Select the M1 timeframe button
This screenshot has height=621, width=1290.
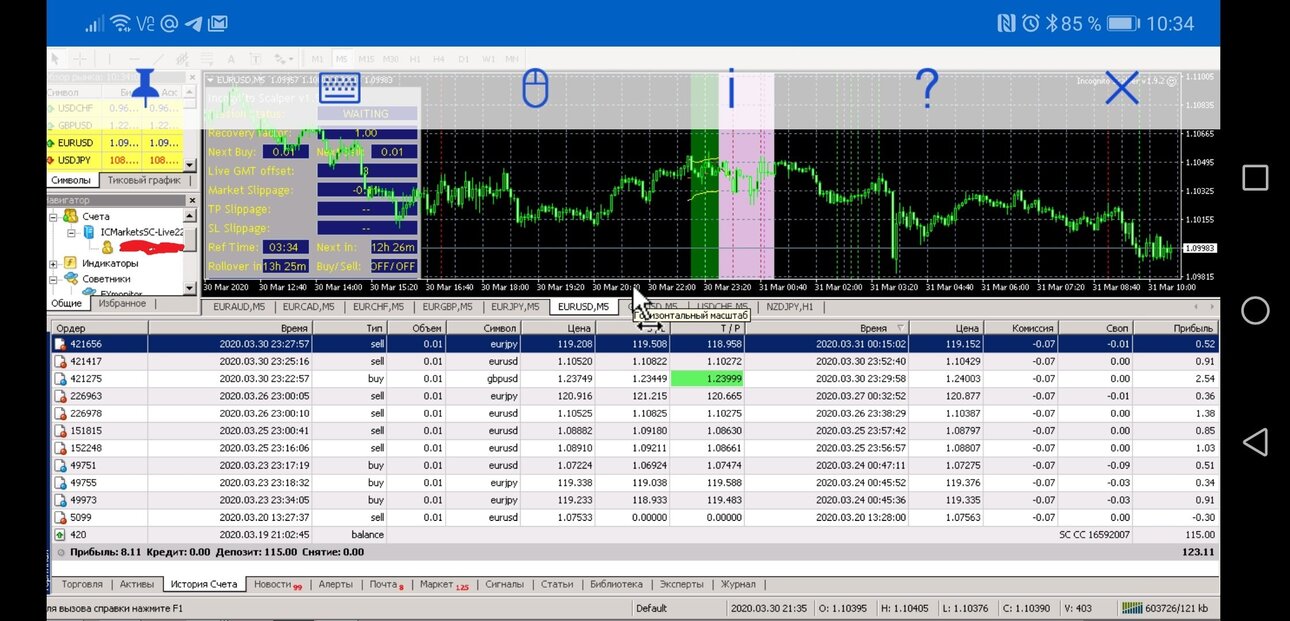pyautogui.click(x=318, y=58)
